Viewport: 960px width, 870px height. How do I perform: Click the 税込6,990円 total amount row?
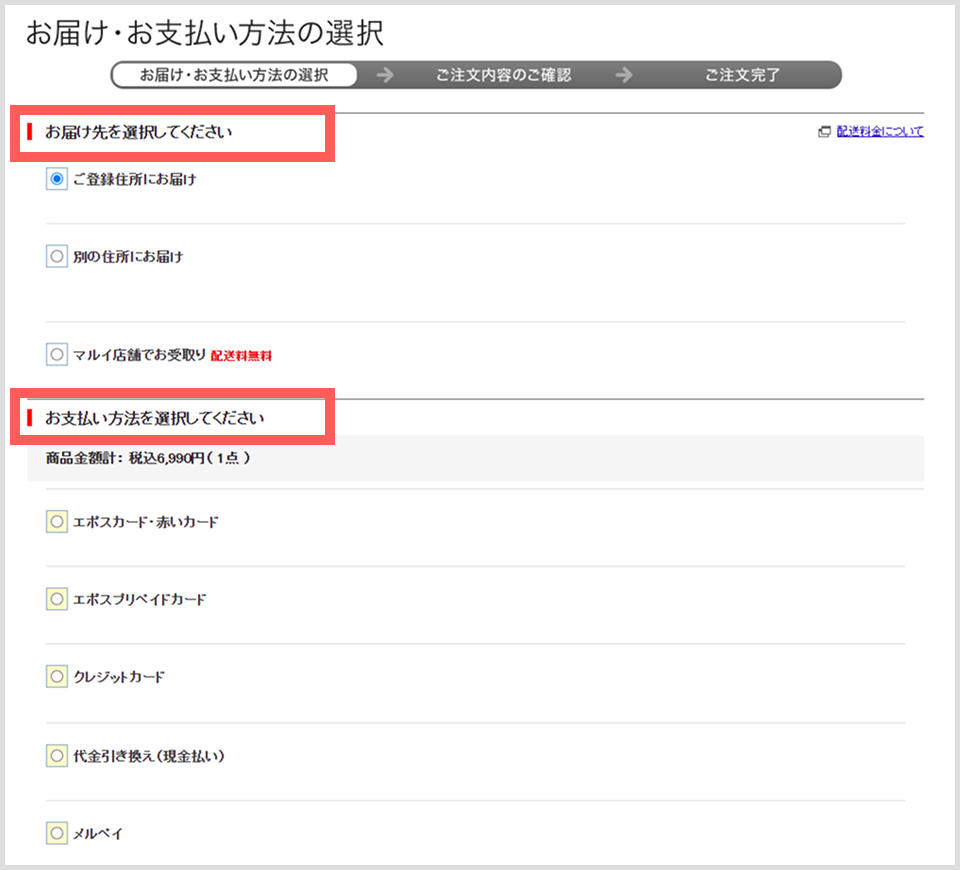click(147, 459)
